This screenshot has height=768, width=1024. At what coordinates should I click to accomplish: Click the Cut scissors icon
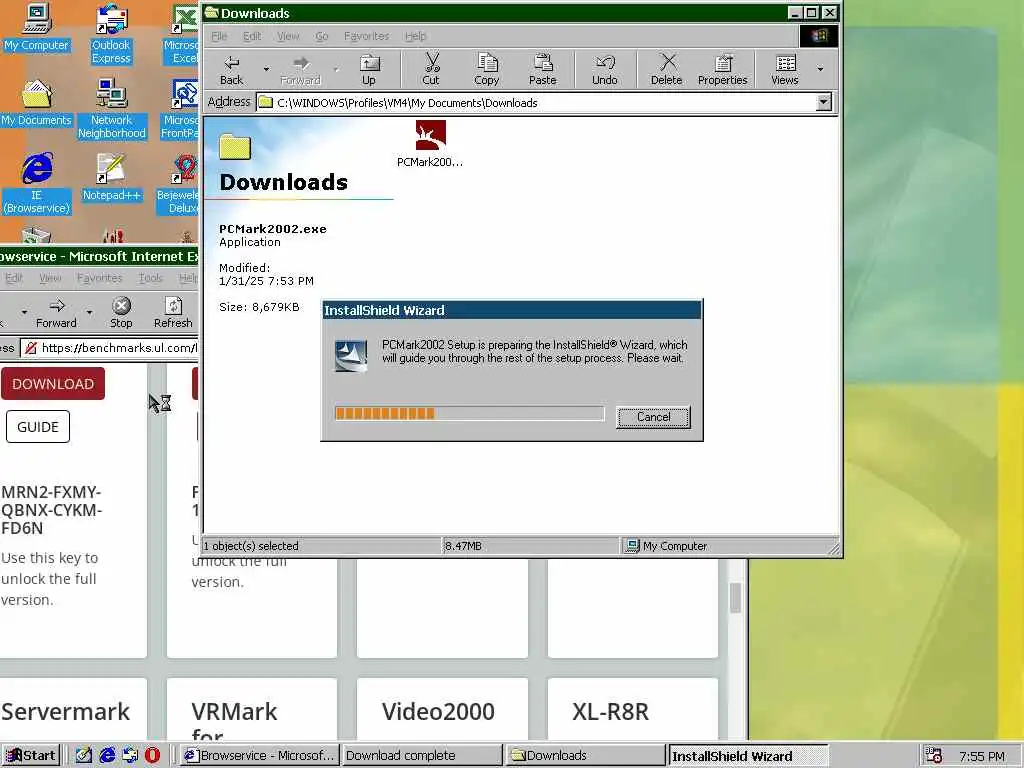pyautogui.click(x=431, y=69)
